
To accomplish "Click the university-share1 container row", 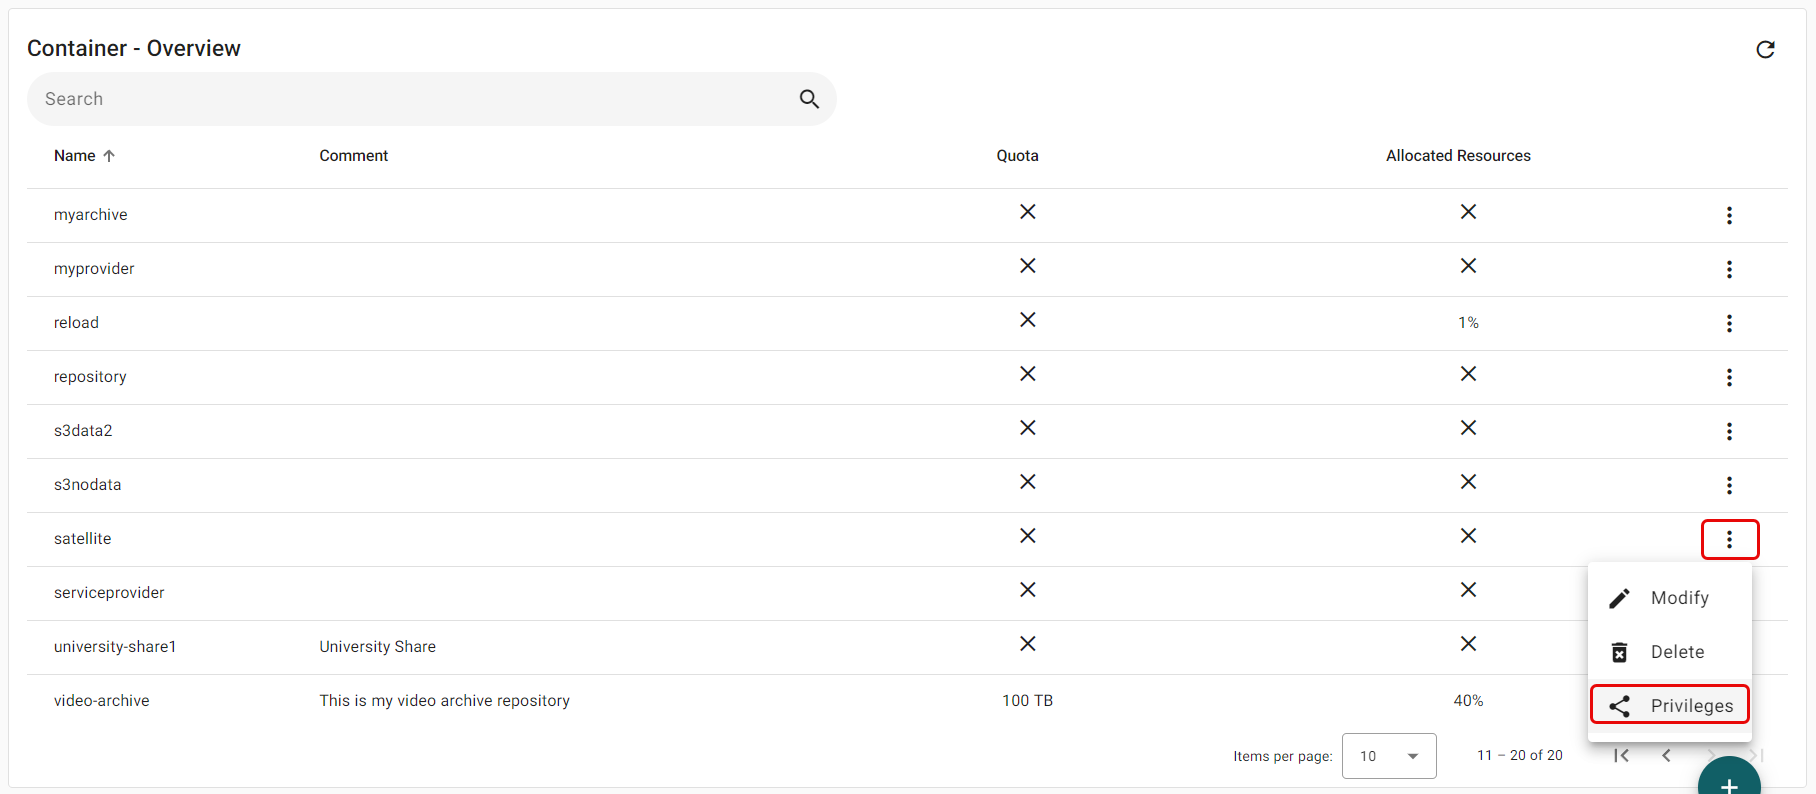I will (x=115, y=647).
